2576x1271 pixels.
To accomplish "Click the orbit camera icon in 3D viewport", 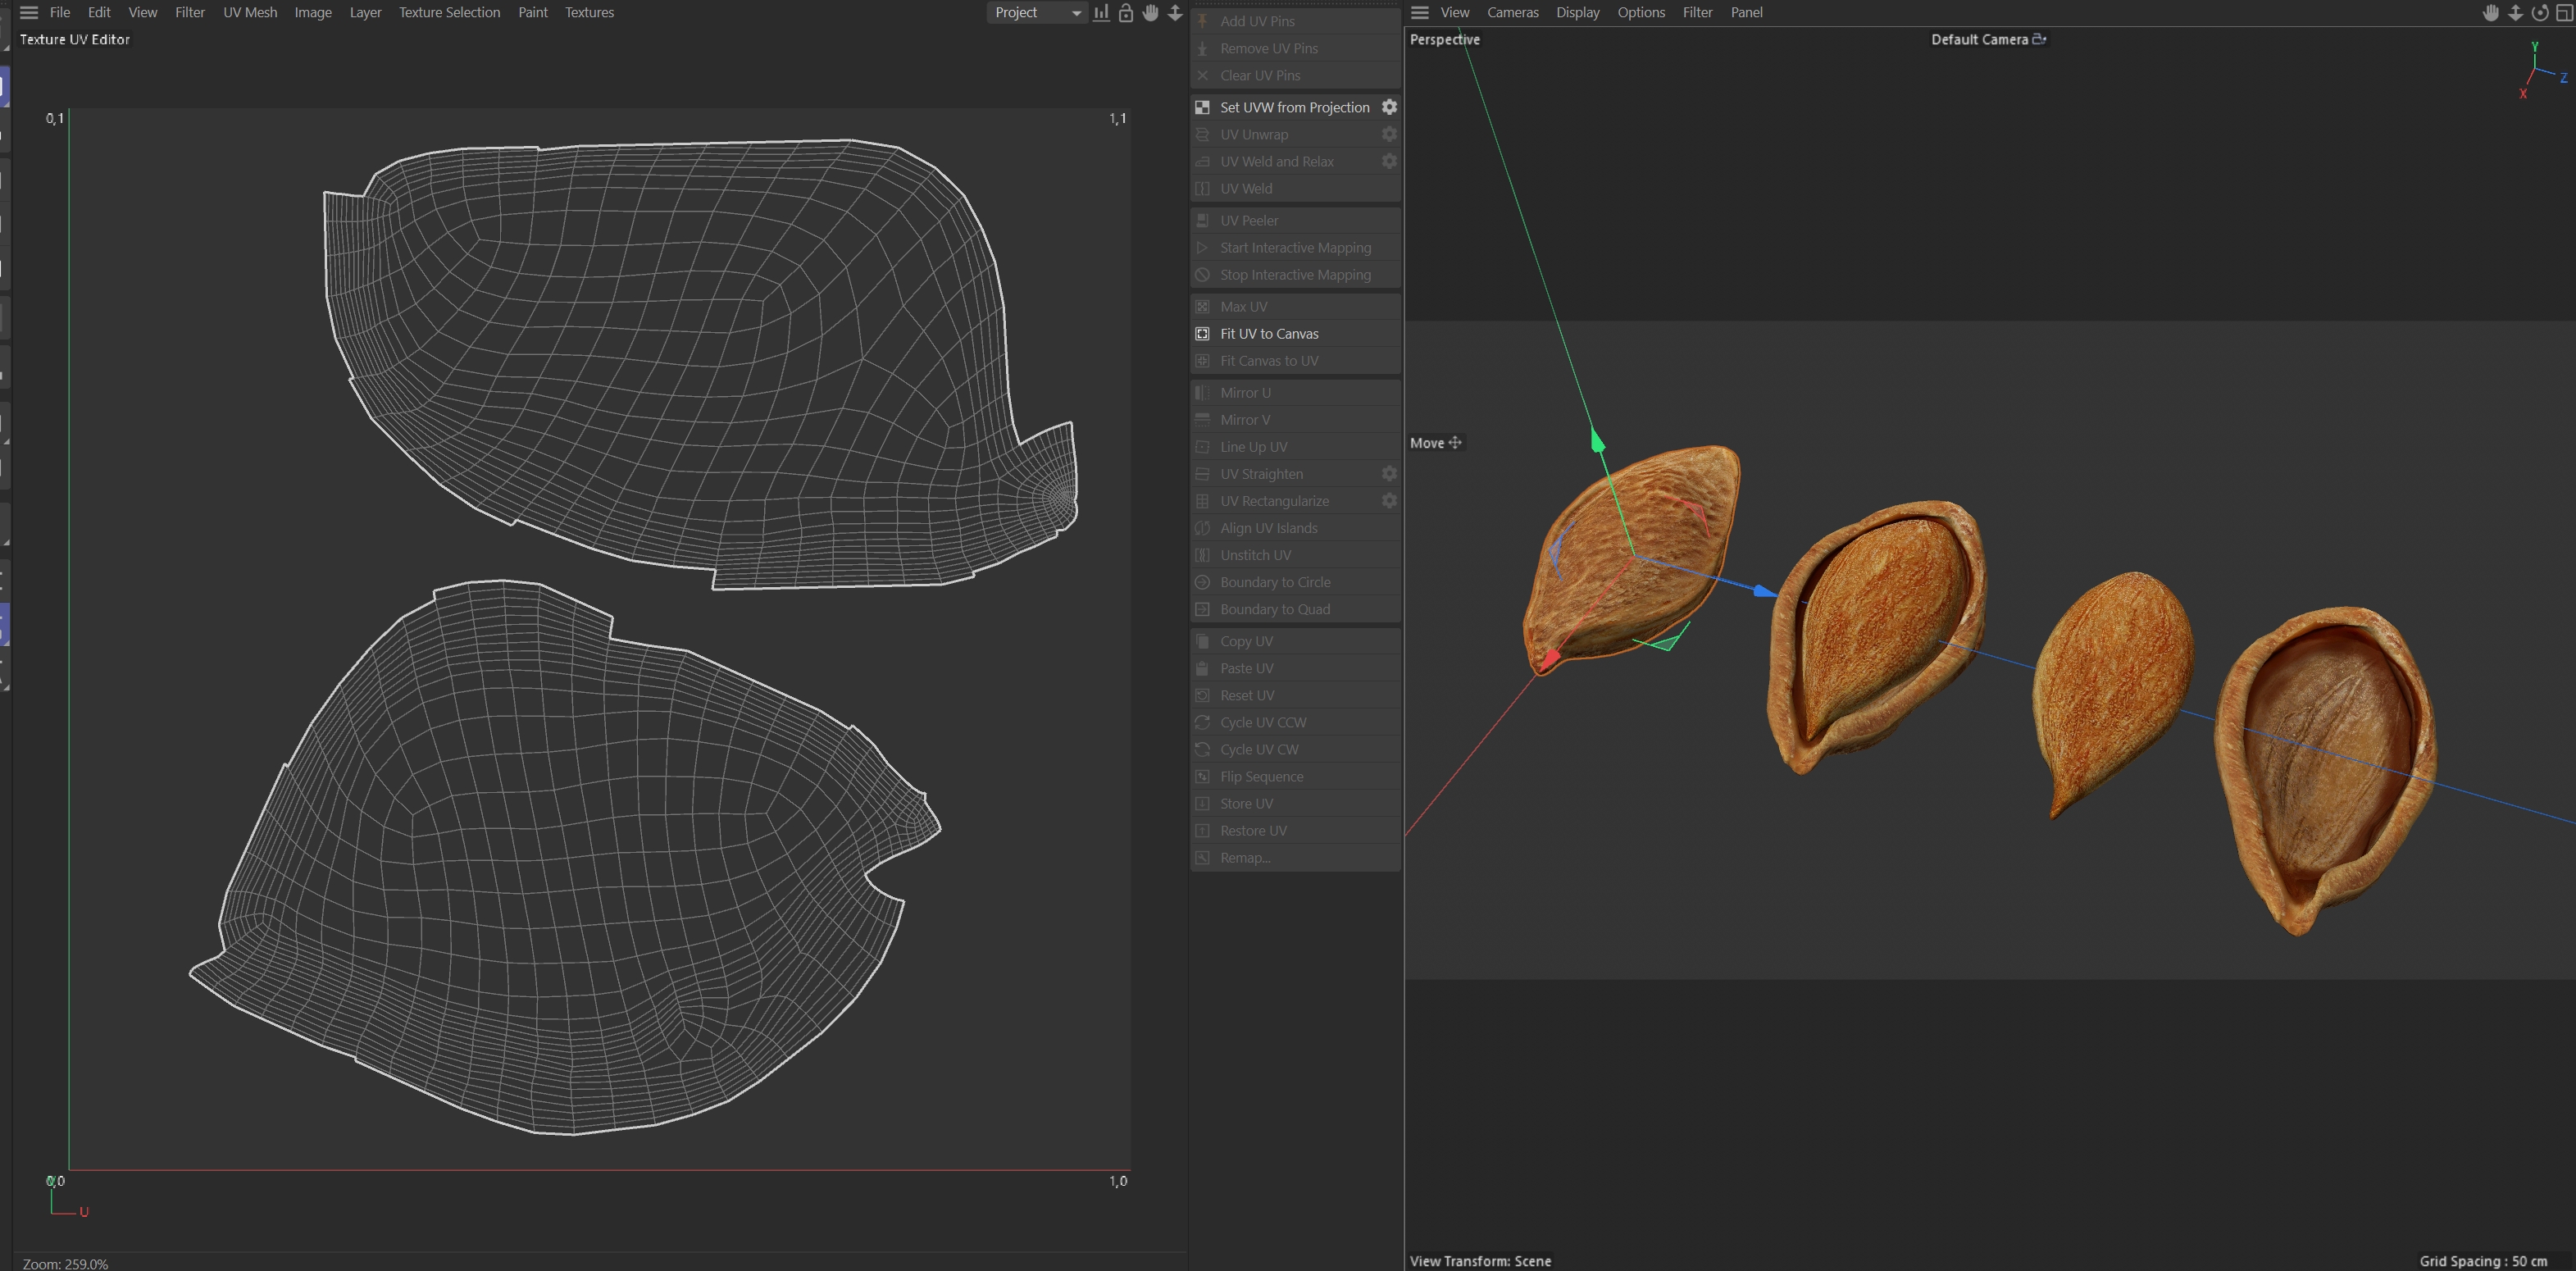I will [2539, 13].
